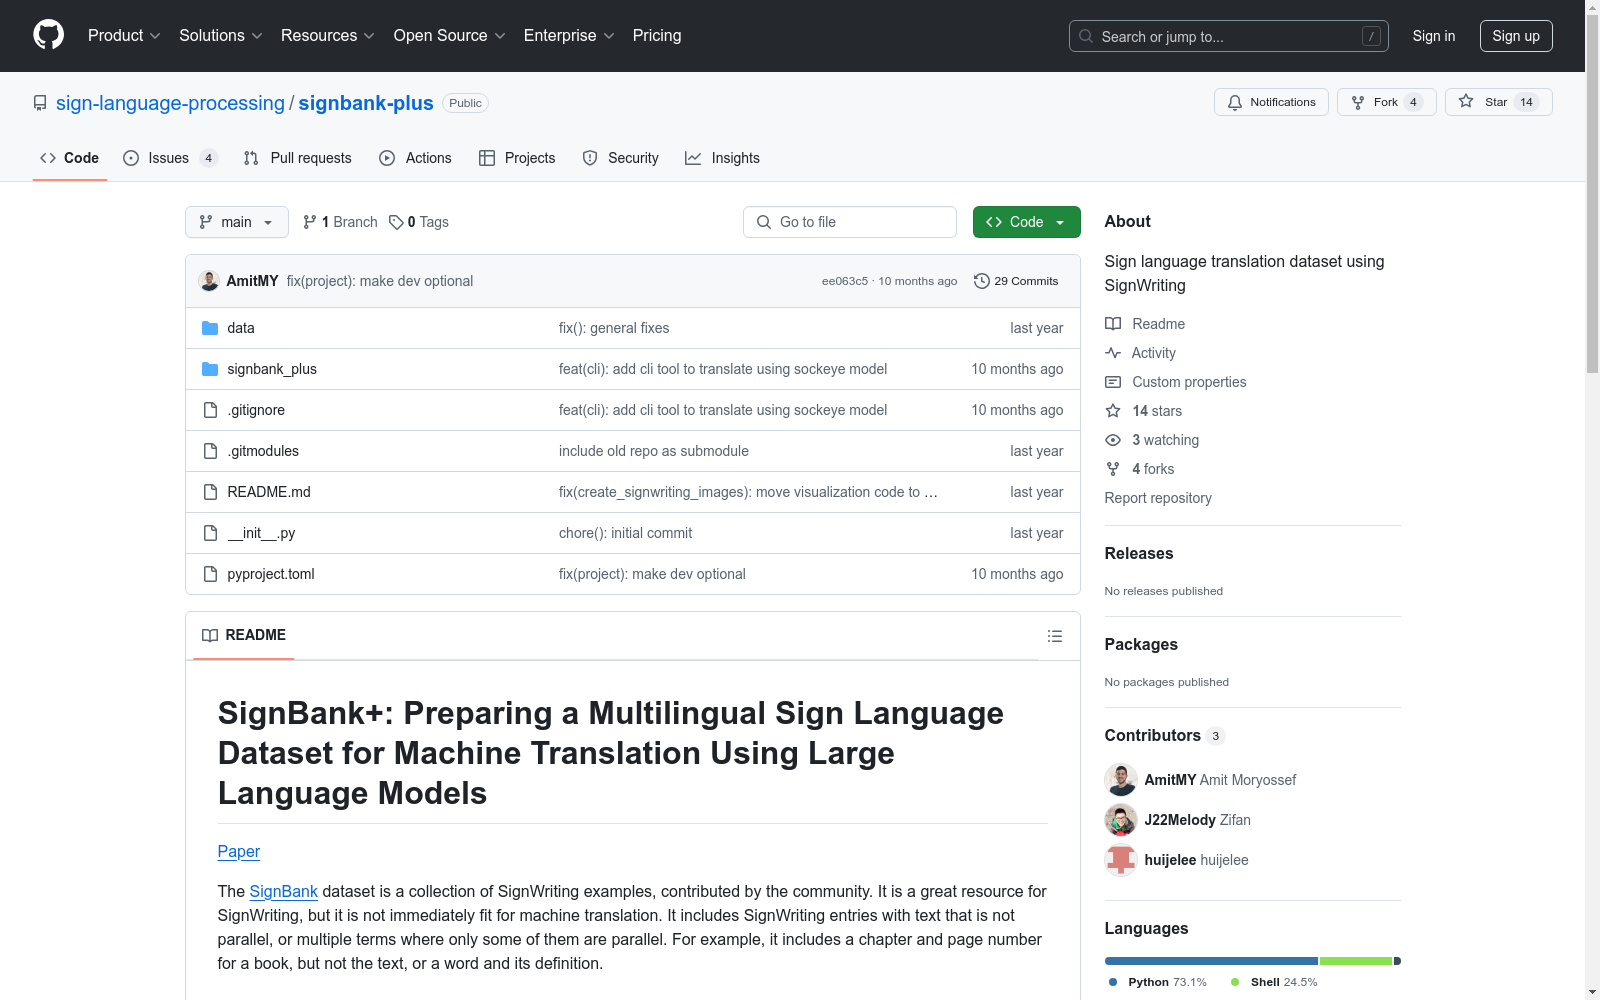
Task: Click AmitMY contributor avatar
Action: (x=1121, y=780)
